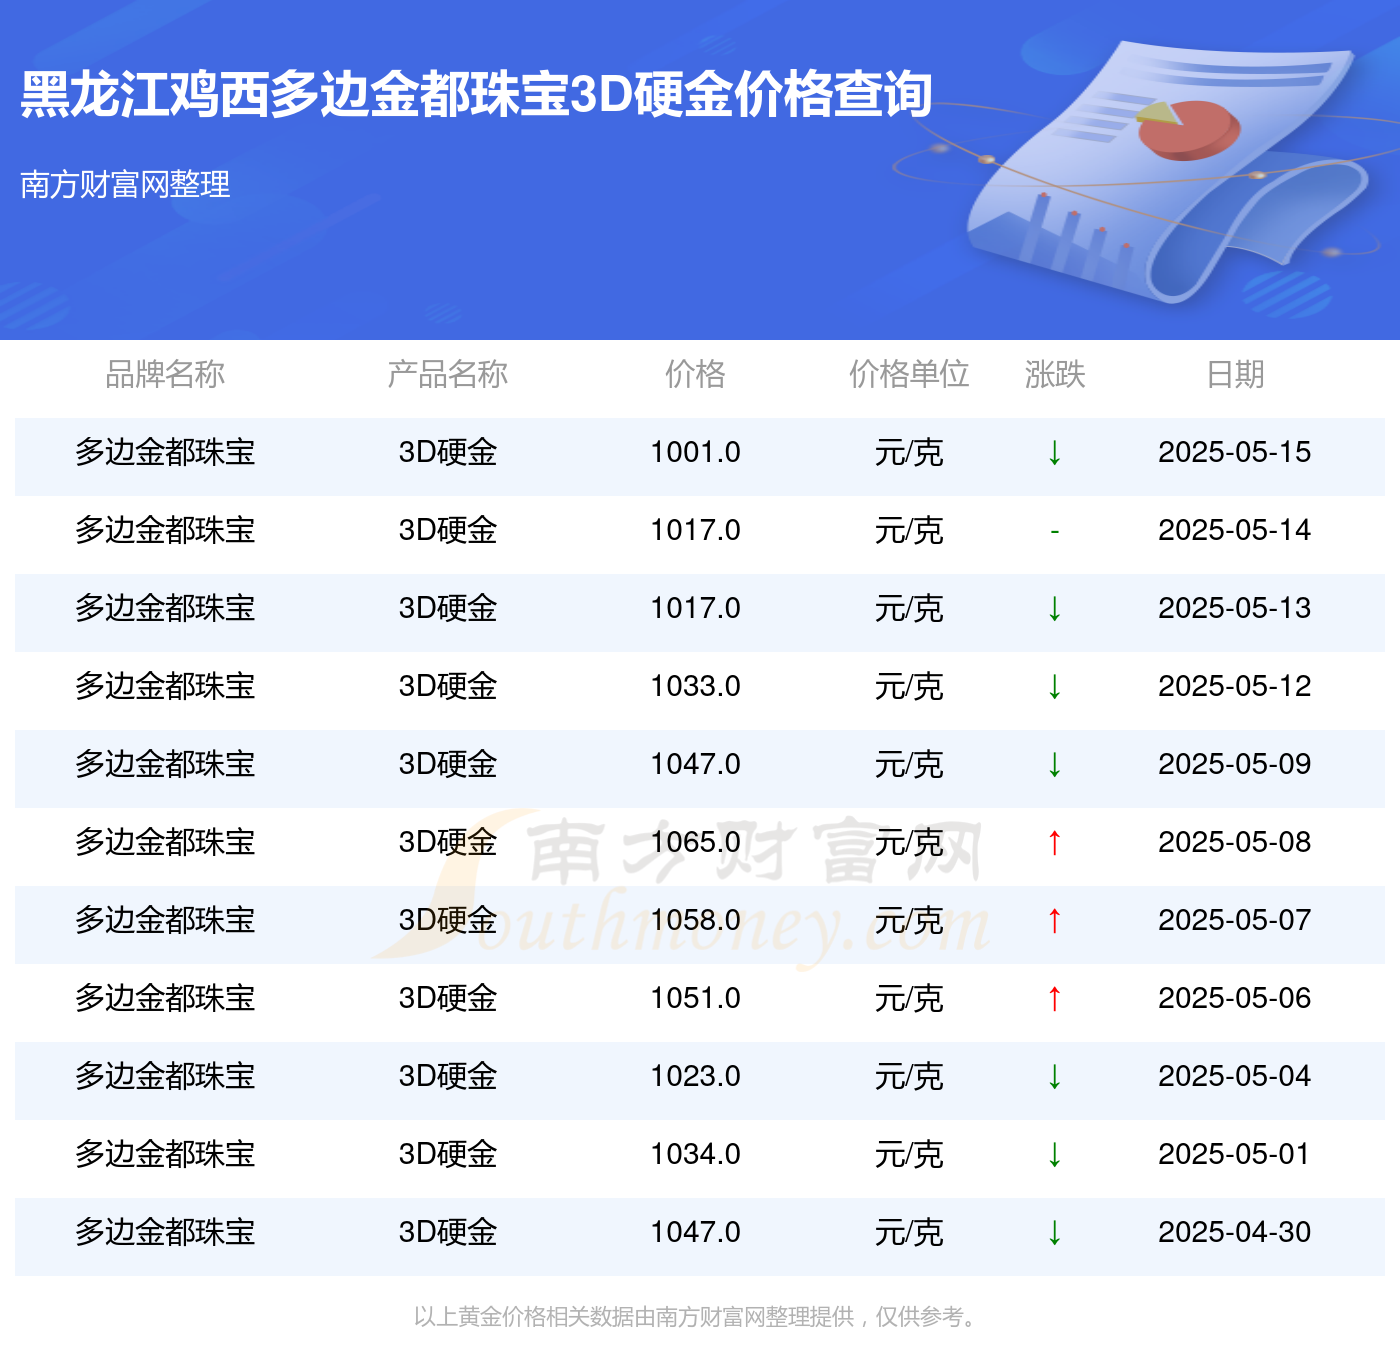Image resolution: width=1400 pixels, height=1362 pixels.
Task: Select price 1017.0 in the 2025-05-13 row
Action: coord(695,608)
